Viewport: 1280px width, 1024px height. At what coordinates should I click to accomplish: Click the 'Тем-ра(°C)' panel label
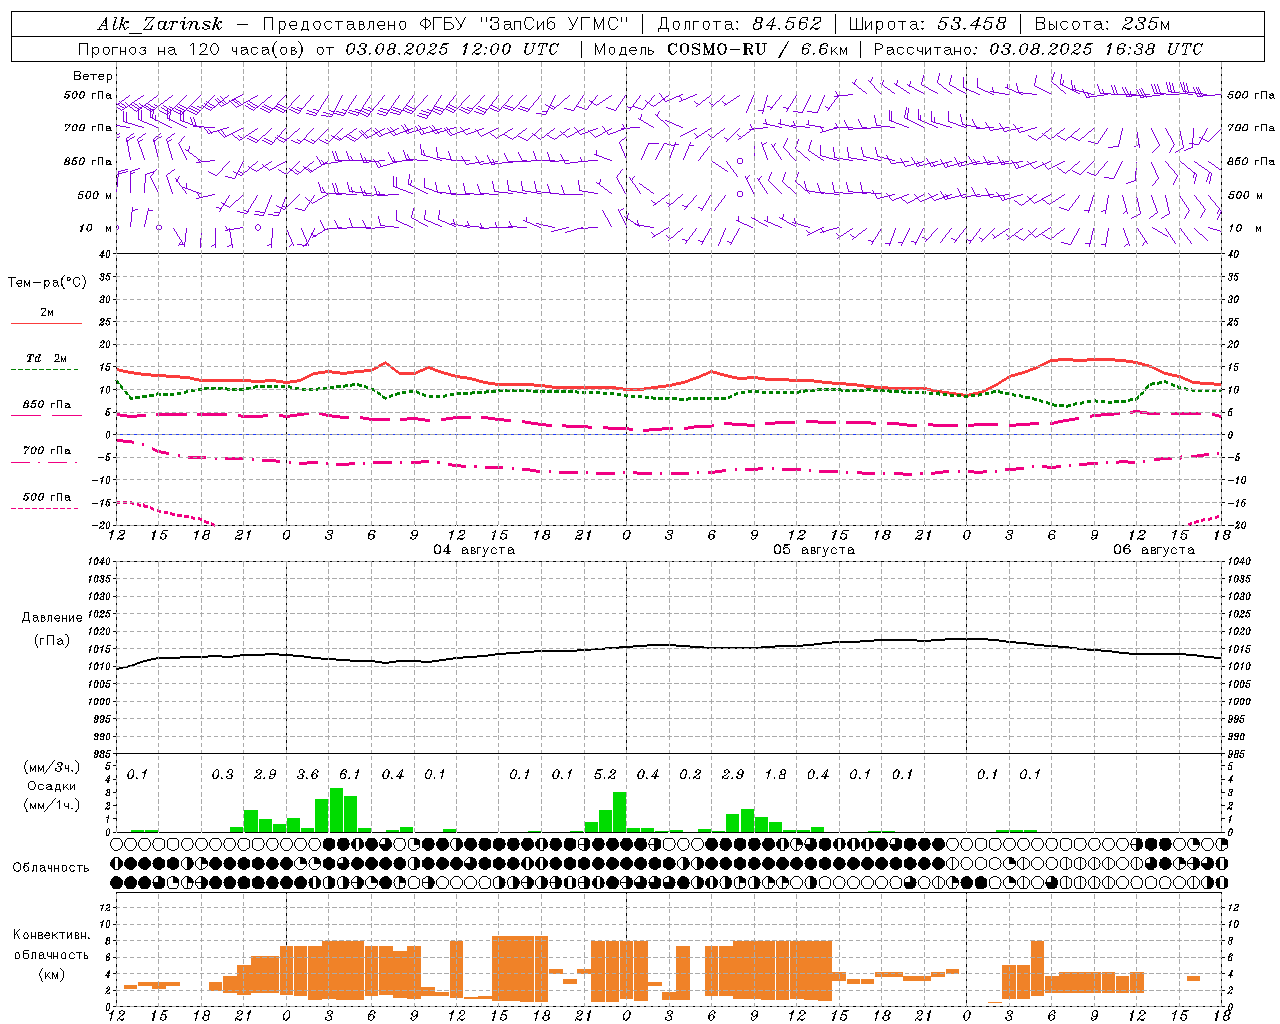click(x=47, y=282)
